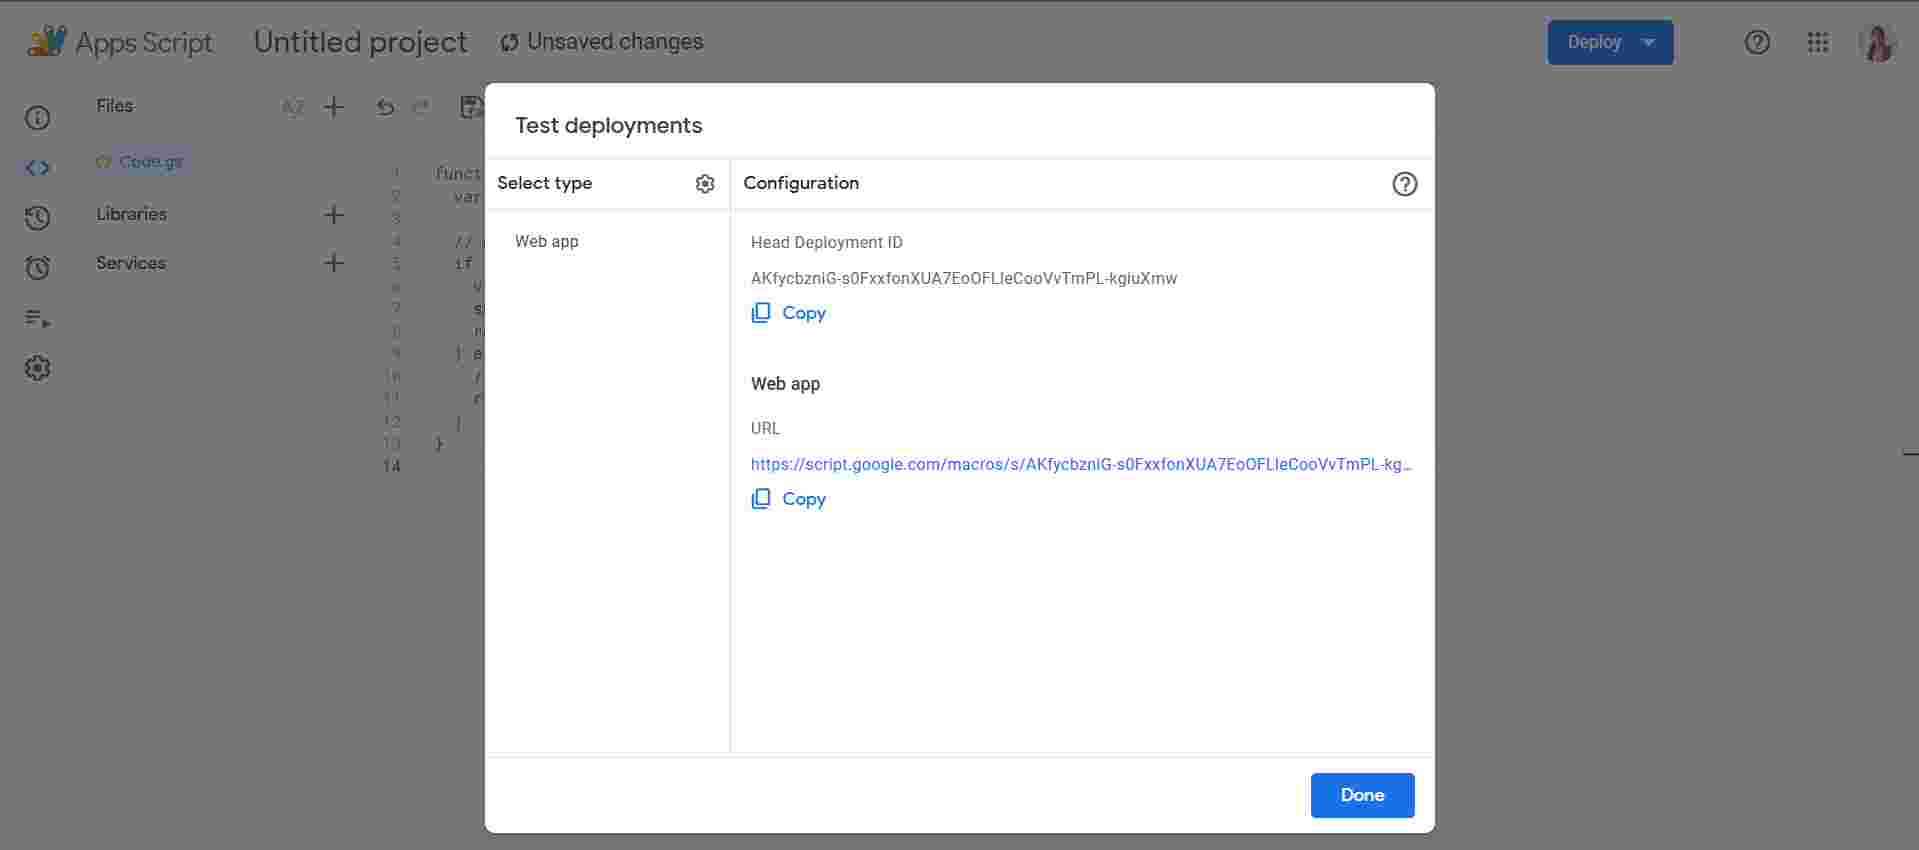The height and width of the screenshot is (850, 1919).
Task: Click the Web app section heading
Action: click(786, 384)
